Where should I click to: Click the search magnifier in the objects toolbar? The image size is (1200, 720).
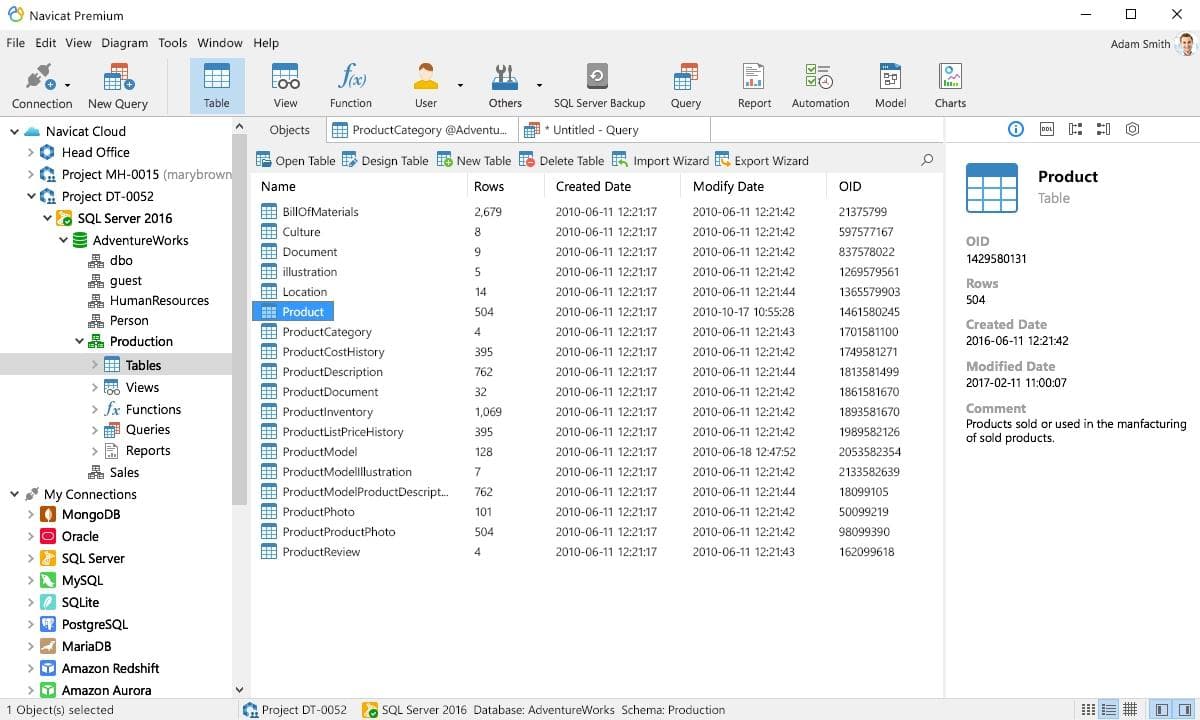tap(927, 160)
